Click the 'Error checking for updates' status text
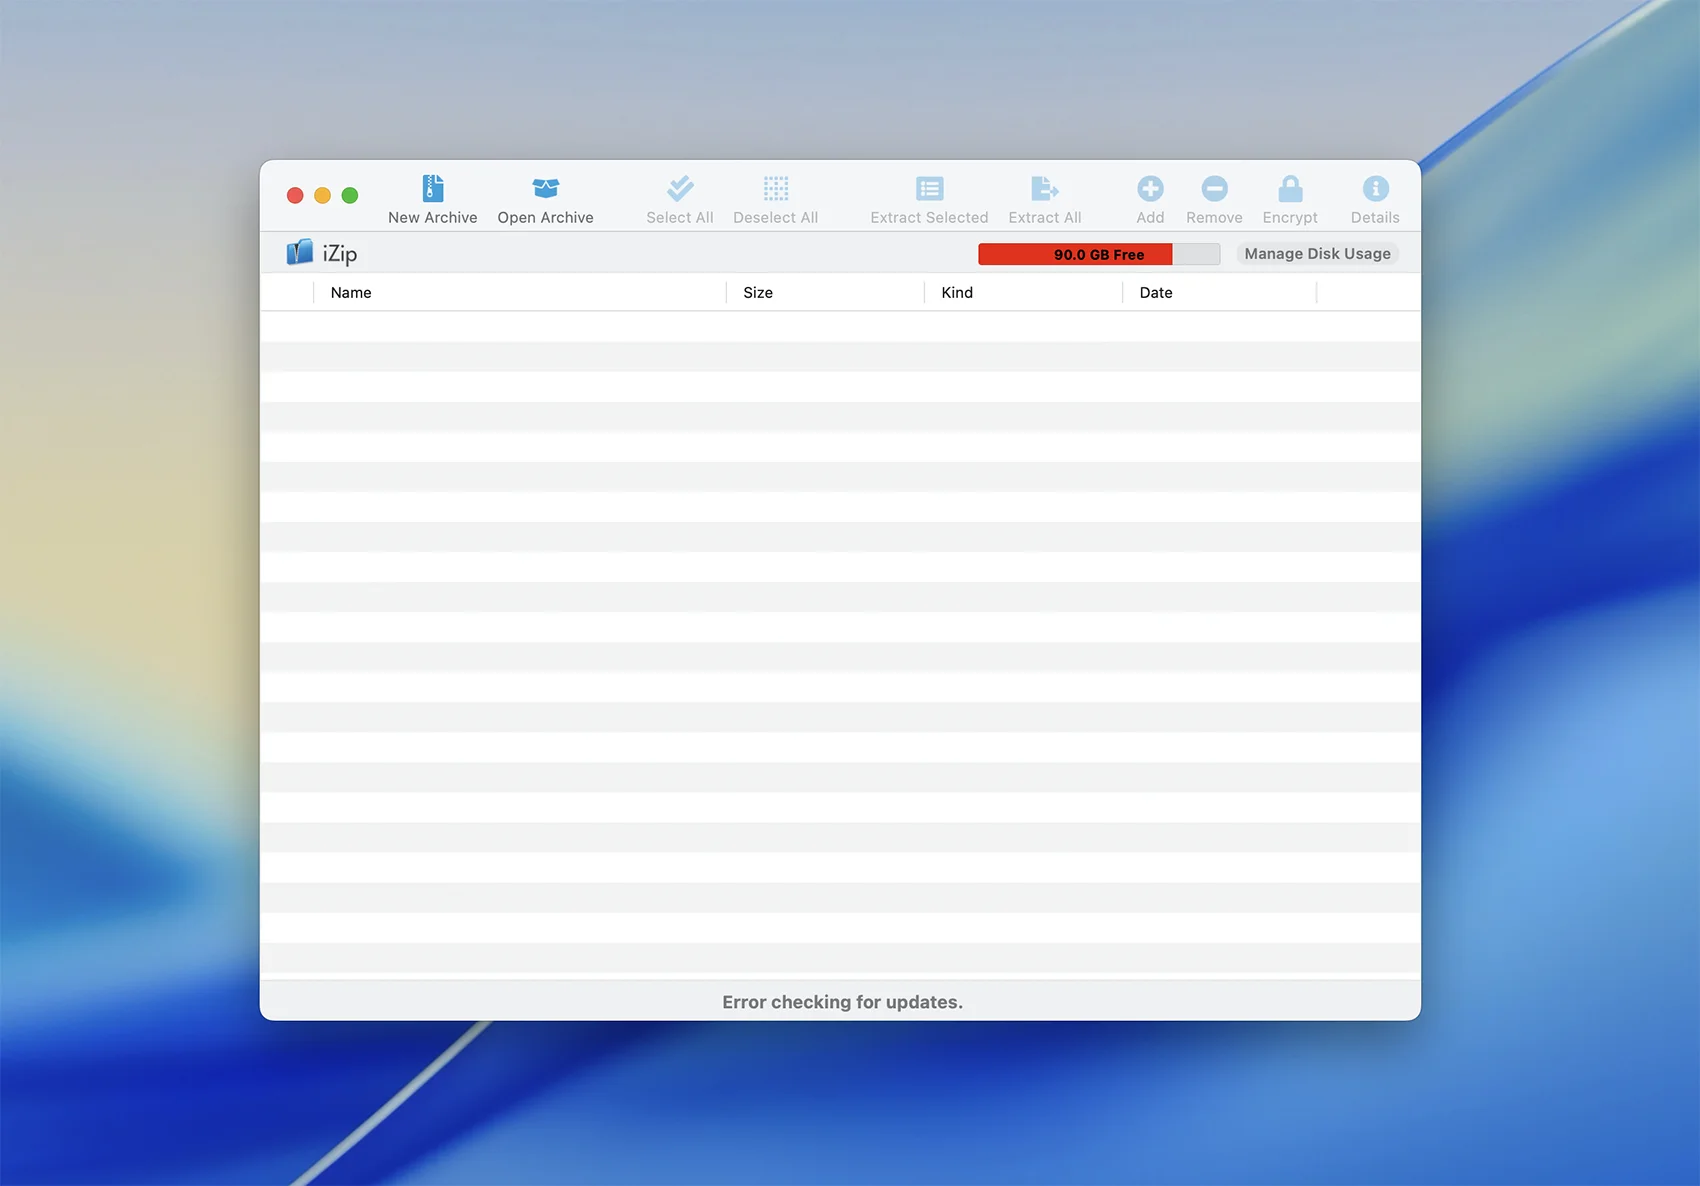 [842, 1002]
